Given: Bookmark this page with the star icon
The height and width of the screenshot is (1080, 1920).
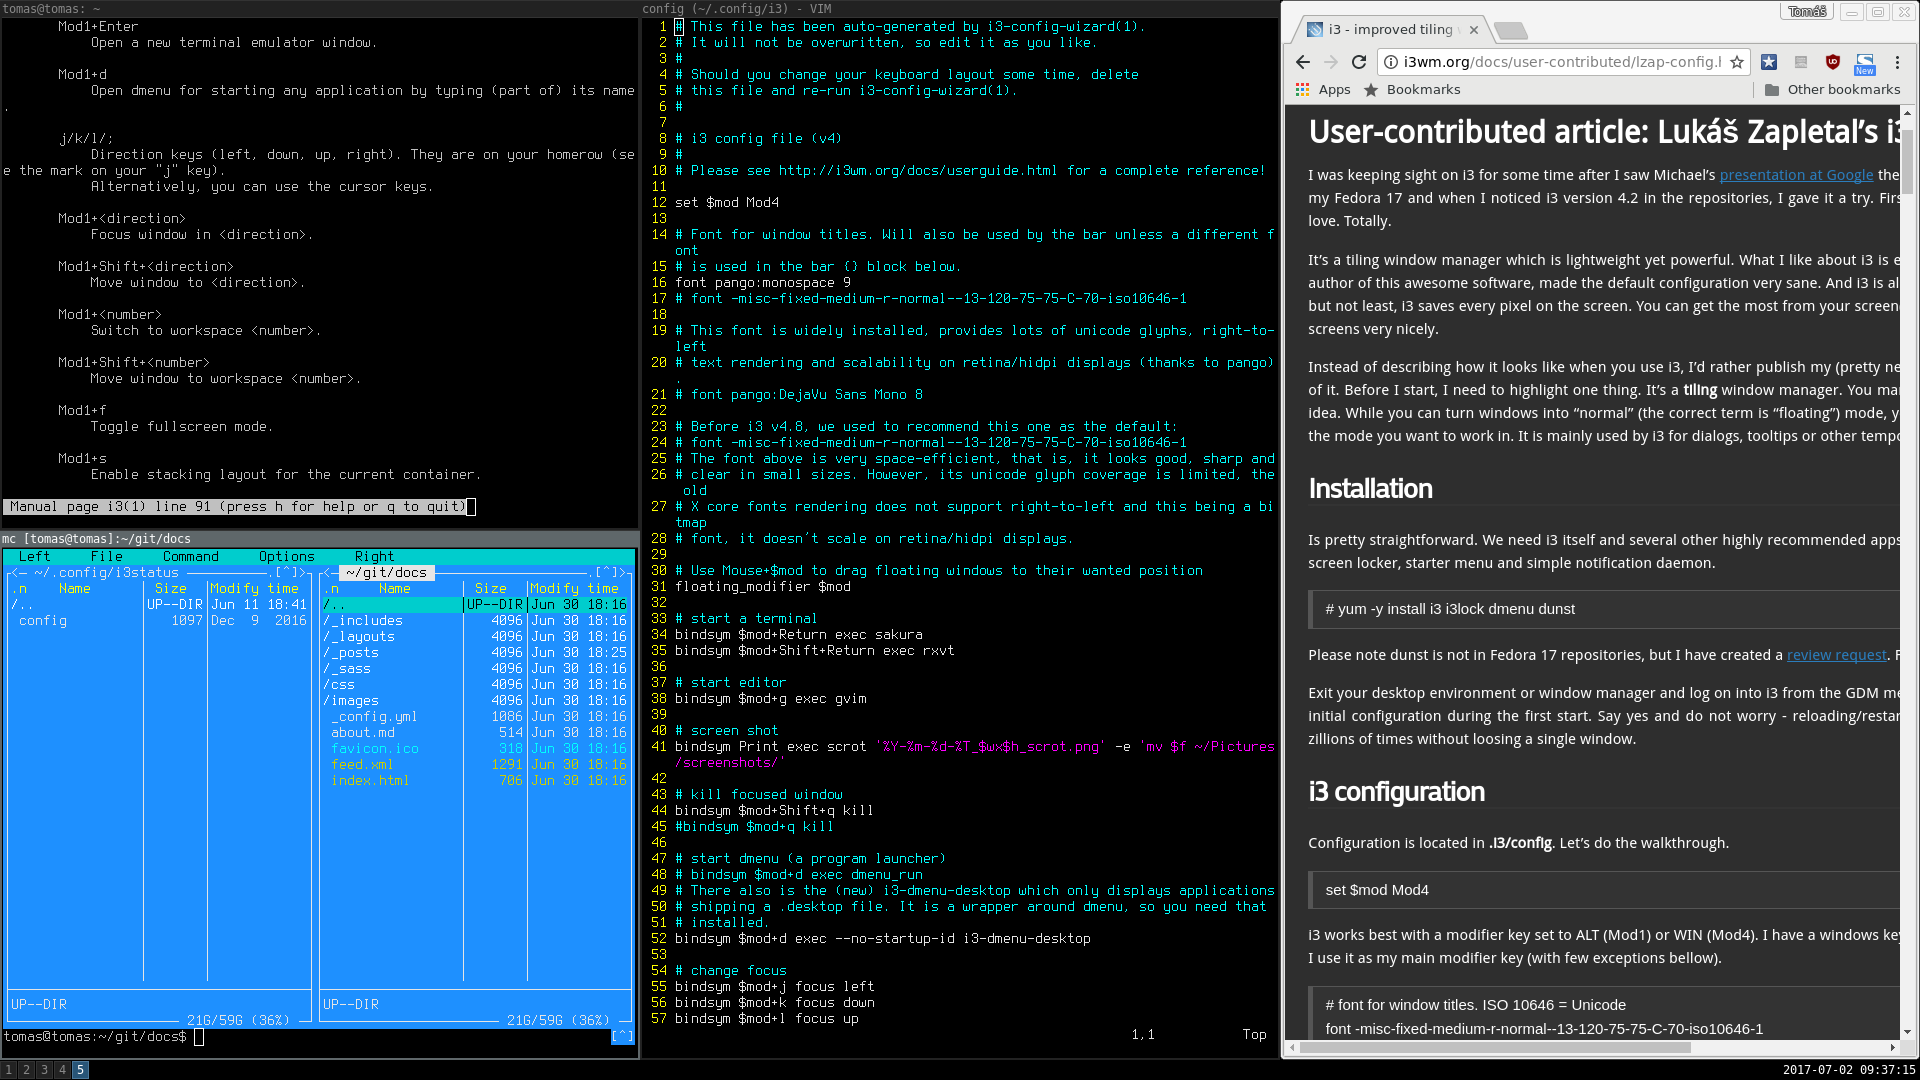Looking at the screenshot, I should (x=1737, y=62).
